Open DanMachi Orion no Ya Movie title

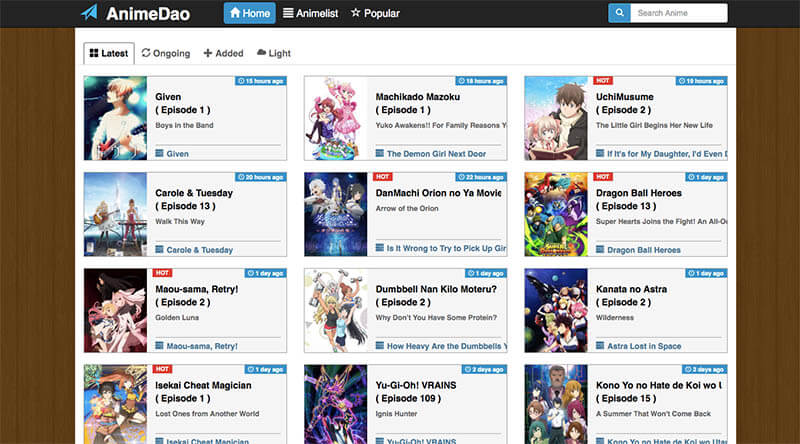point(438,193)
